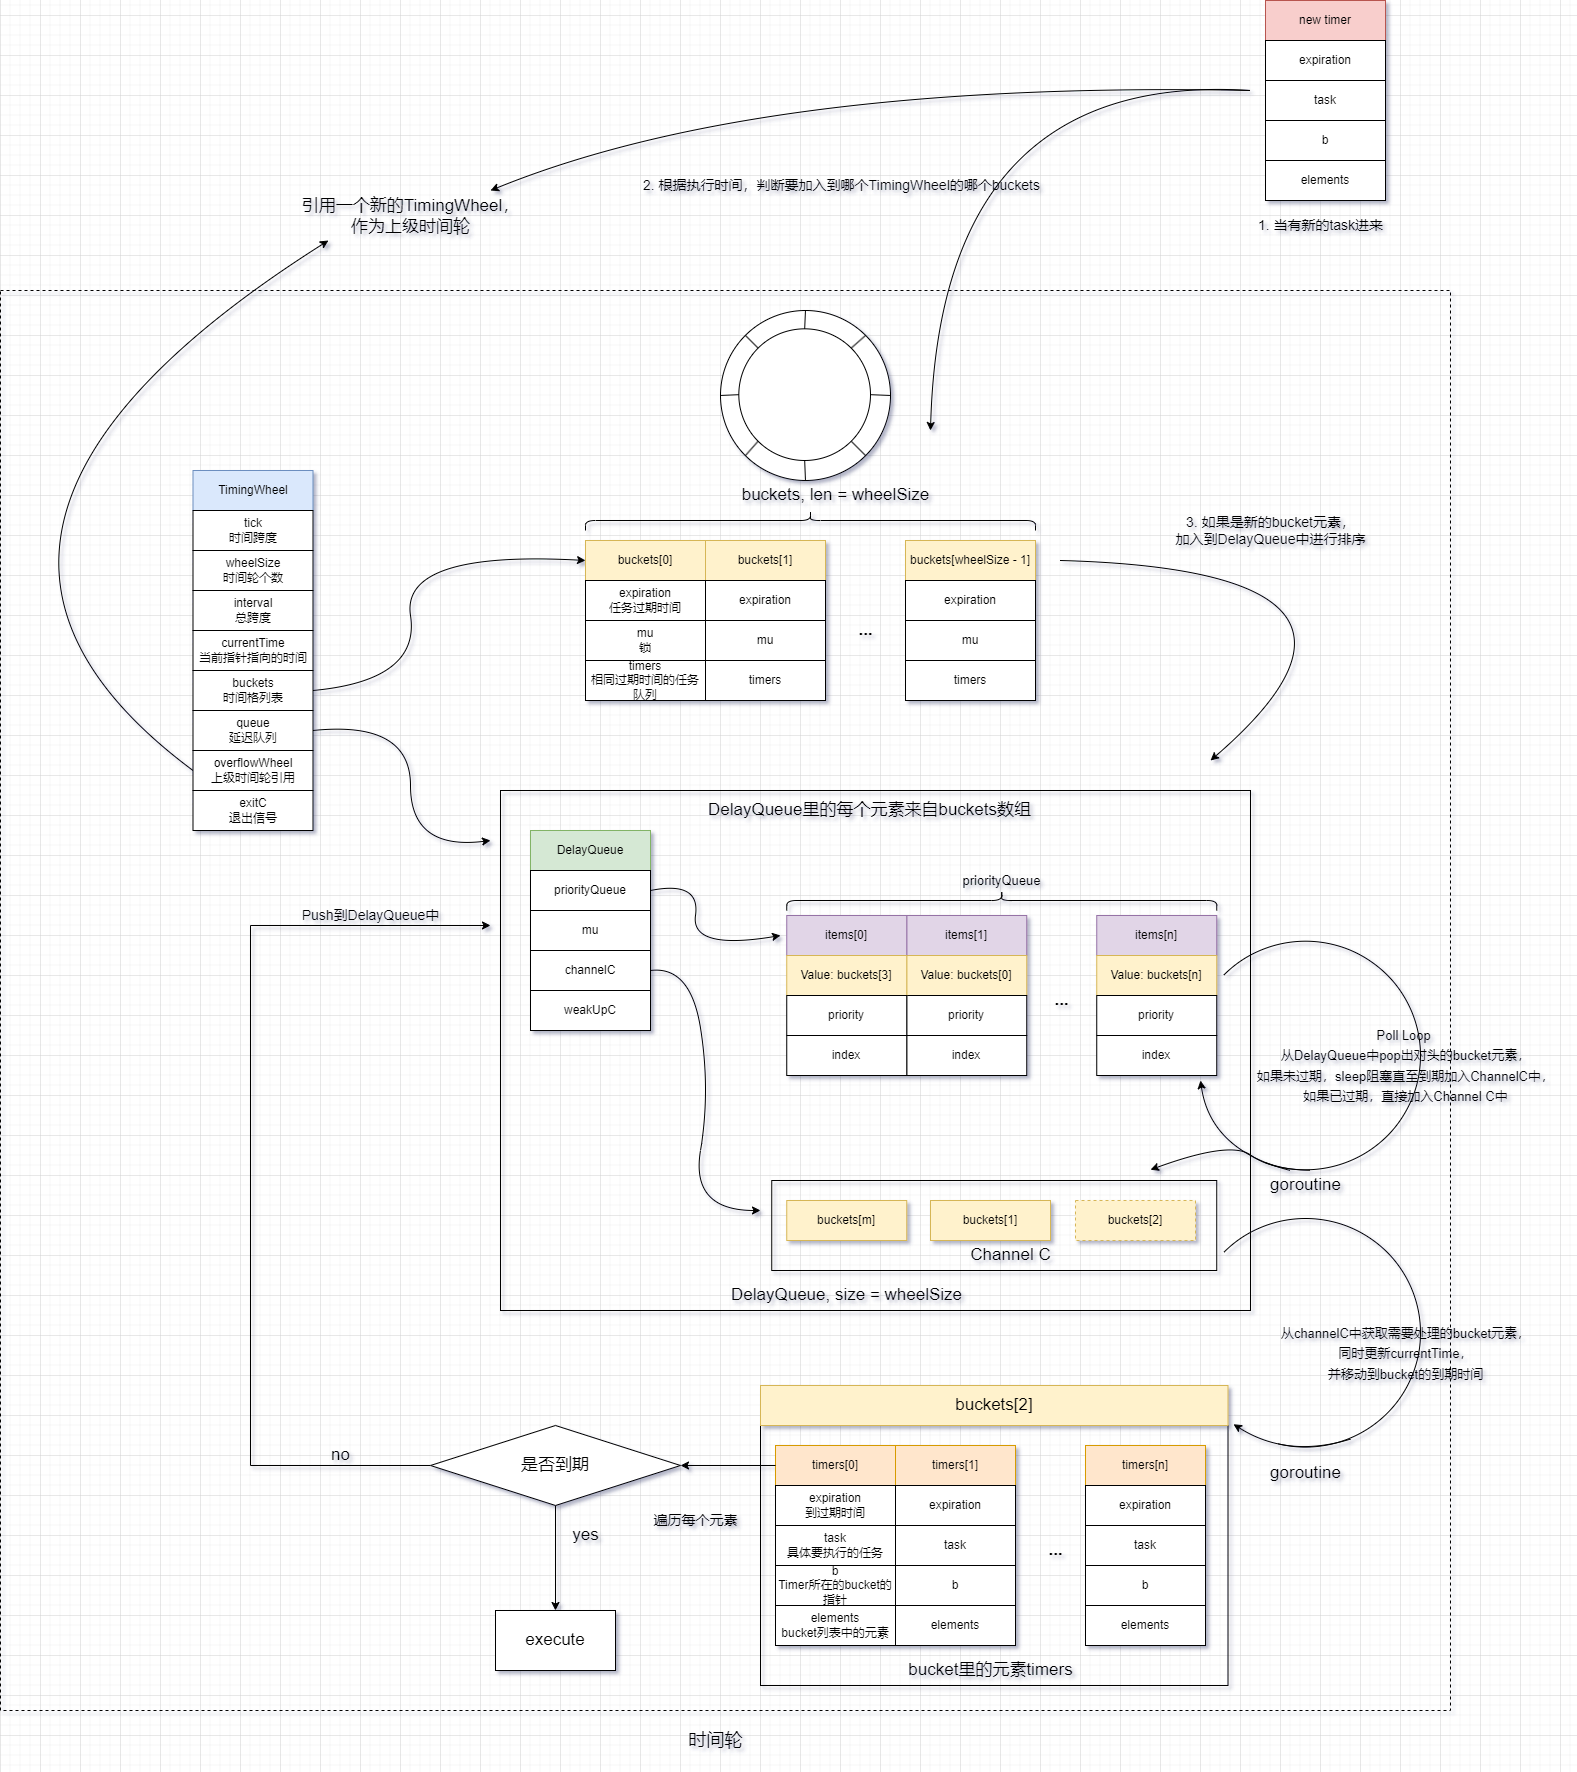The width and height of the screenshot is (1577, 1772).
Task: Select the overflowWheel cell in TimingWheel
Action: pos(252,770)
